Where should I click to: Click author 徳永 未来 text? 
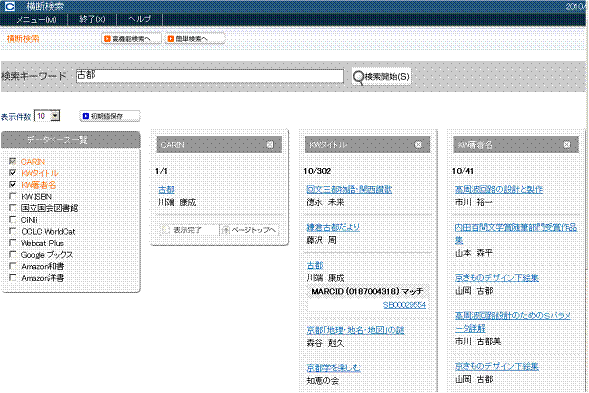click(325, 203)
